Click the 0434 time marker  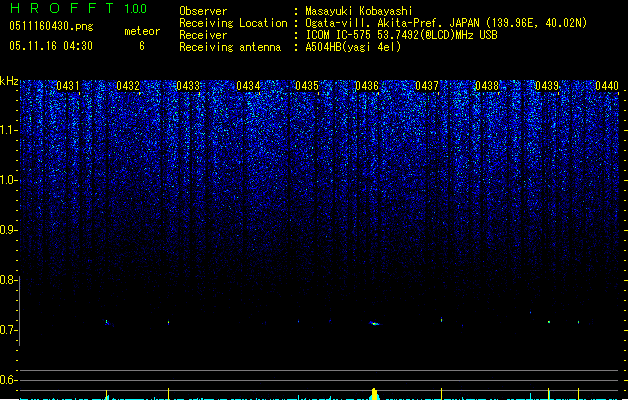248,86
